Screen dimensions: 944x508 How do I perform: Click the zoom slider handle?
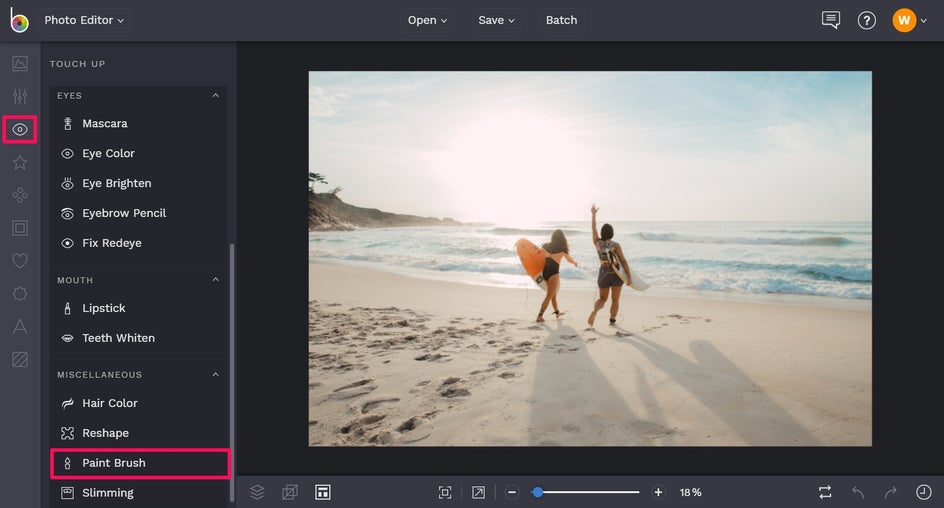(x=538, y=492)
